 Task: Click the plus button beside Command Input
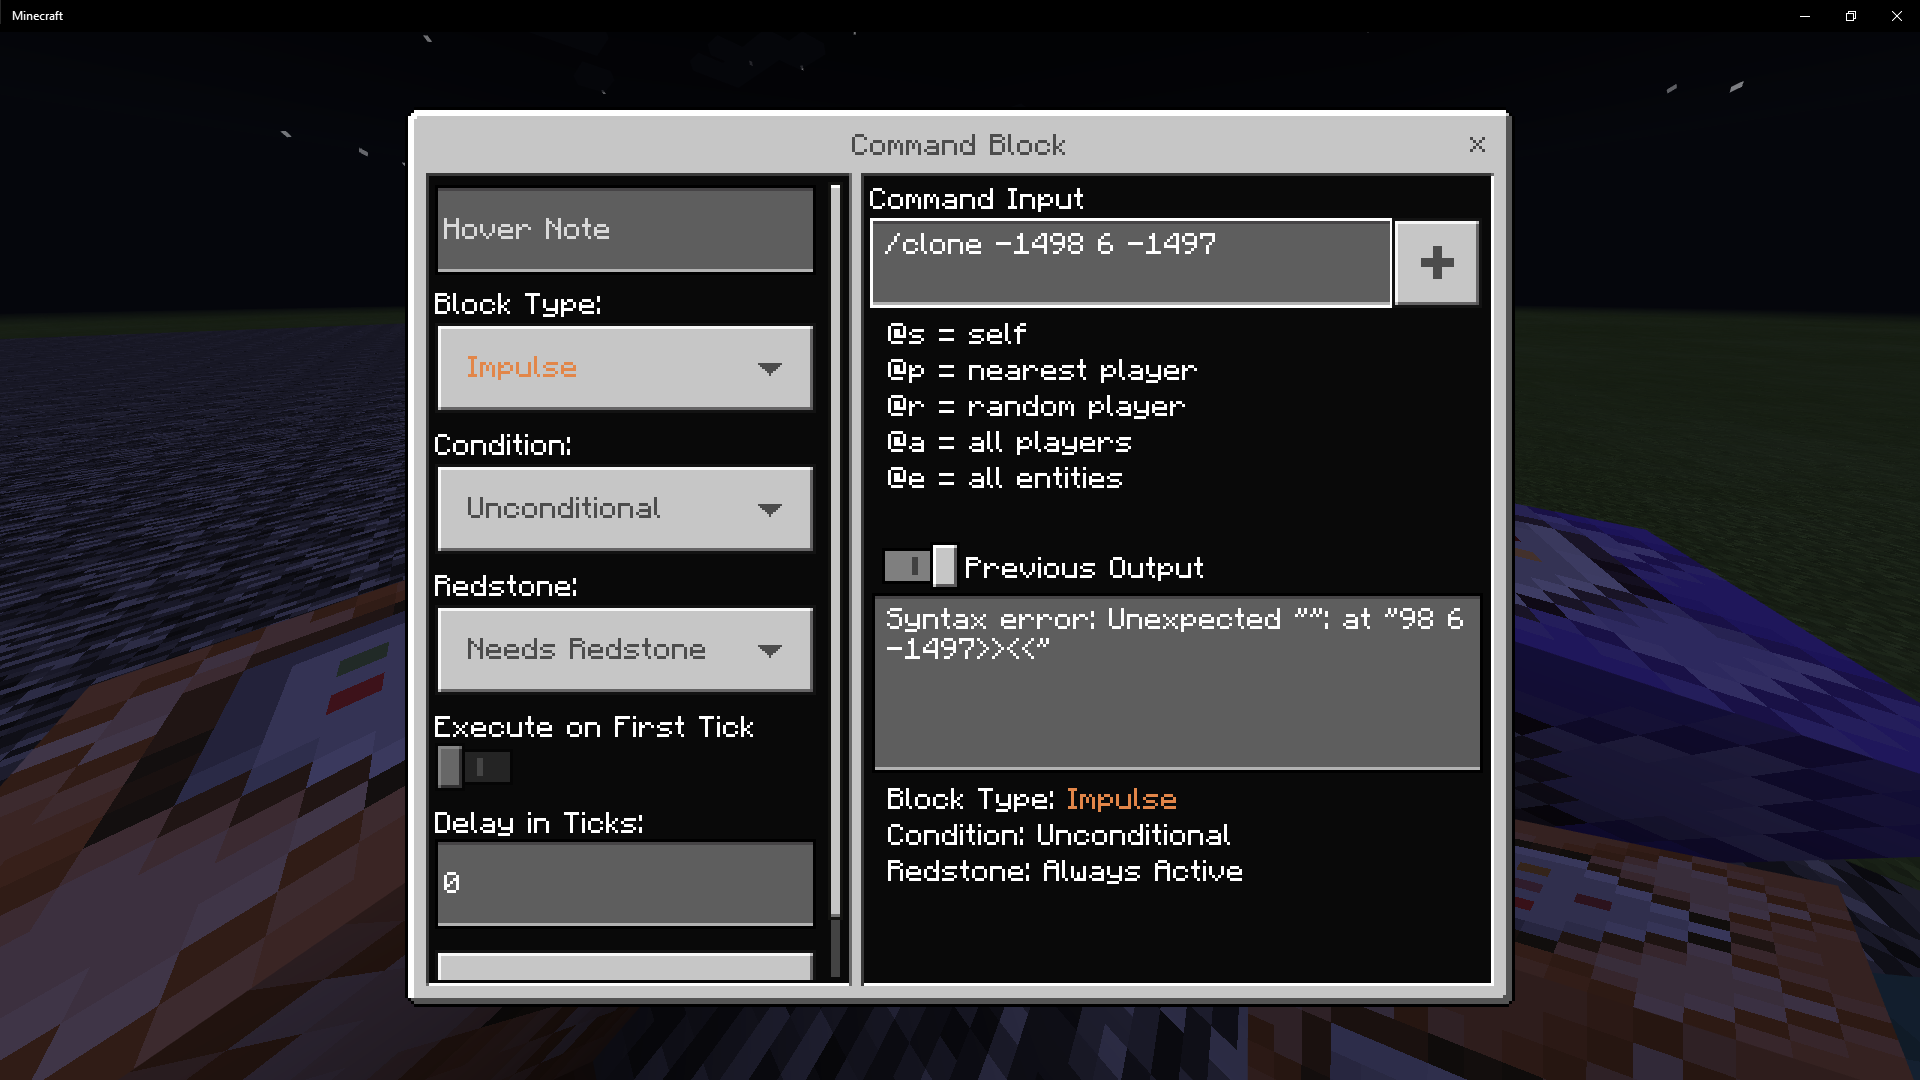pos(1436,263)
